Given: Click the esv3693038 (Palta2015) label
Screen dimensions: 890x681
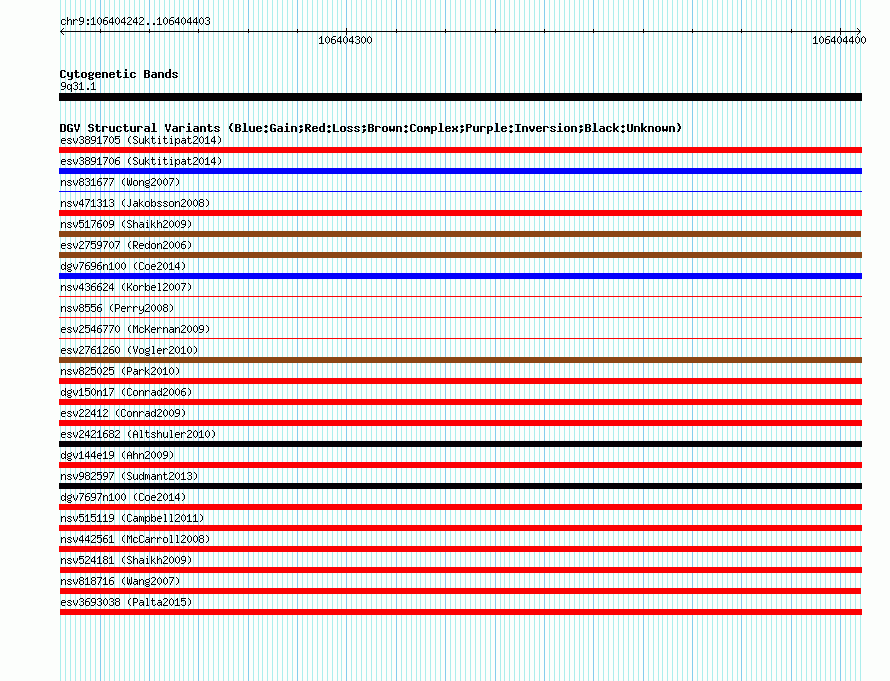Looking at the screenshot, I should pos(126,602).
